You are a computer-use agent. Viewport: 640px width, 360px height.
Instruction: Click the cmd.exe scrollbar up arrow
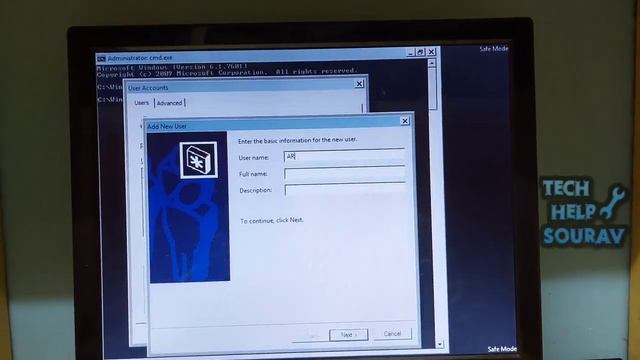432,63
